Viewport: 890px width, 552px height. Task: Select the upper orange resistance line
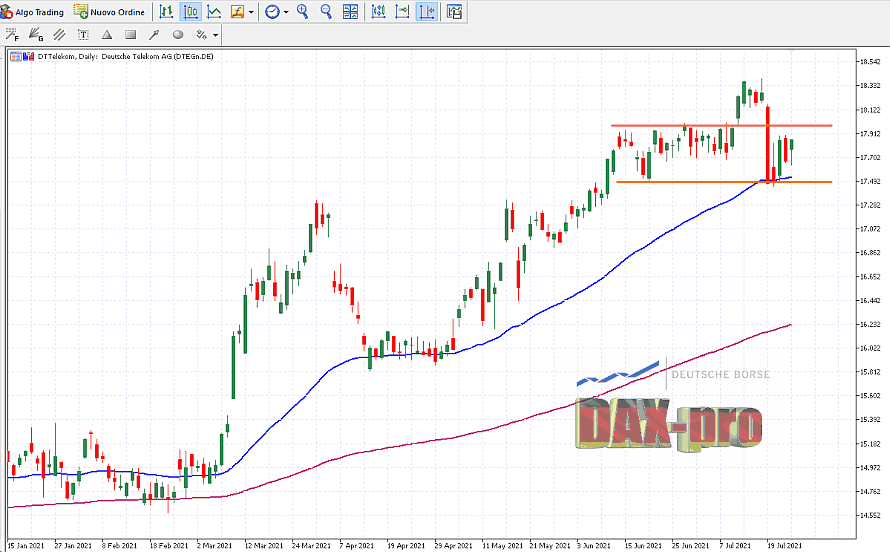click(x=721, y=125)
